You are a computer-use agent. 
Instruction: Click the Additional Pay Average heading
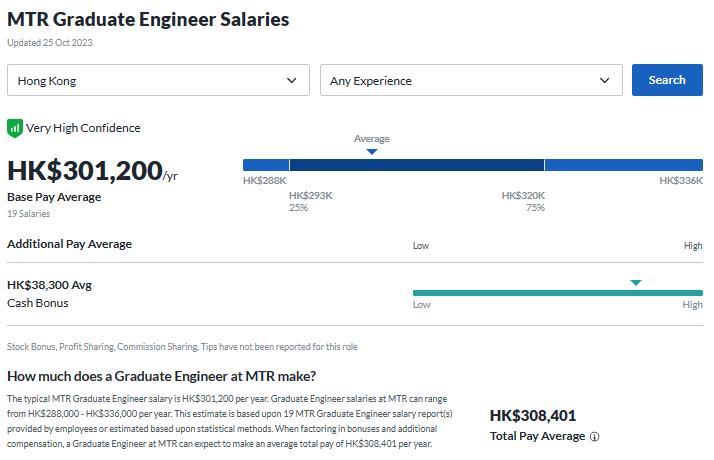tap(69, 244)
